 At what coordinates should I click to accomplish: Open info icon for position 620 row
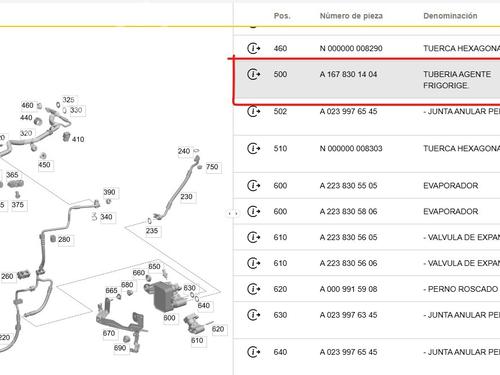pyautogui.click(x=254, y=289)
